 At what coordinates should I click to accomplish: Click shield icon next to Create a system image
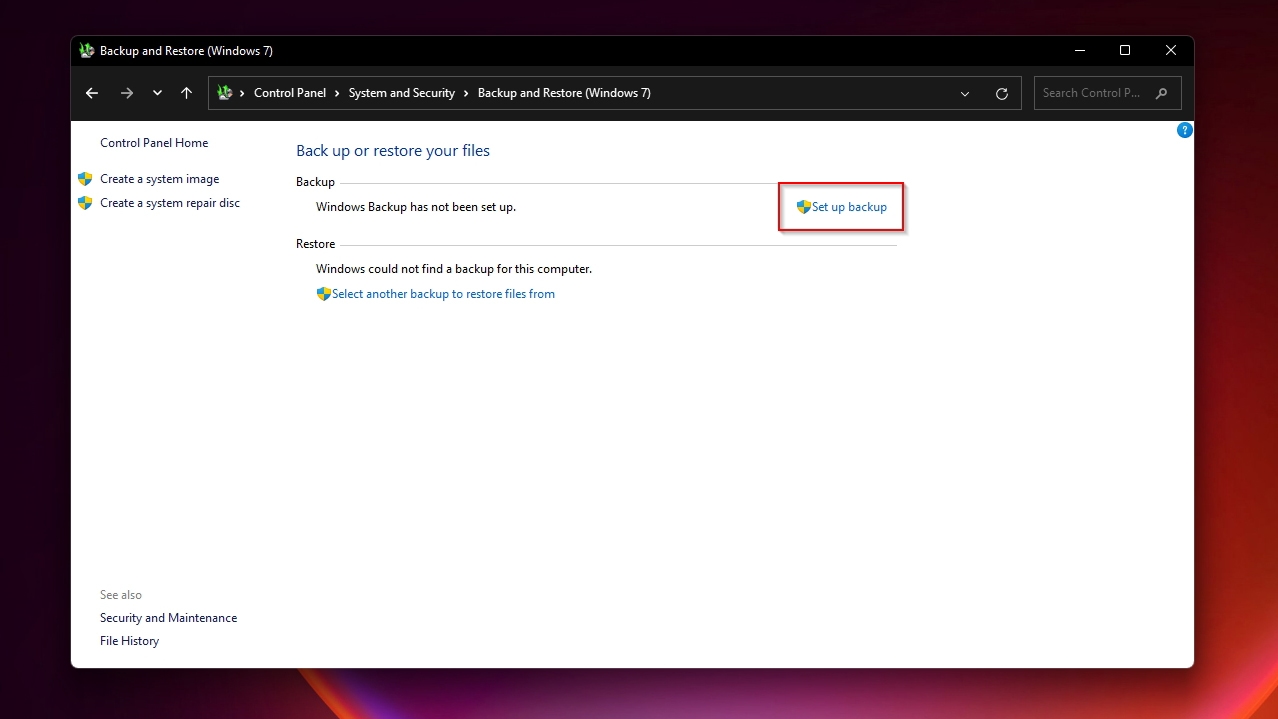tap(85, 179)
